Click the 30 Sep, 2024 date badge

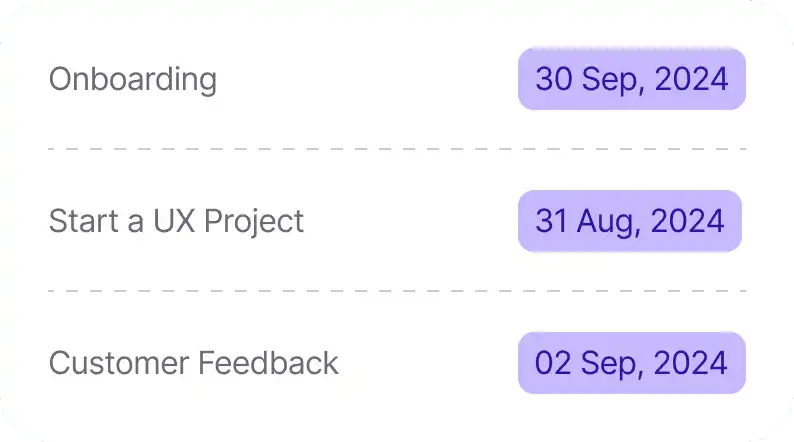(x=631, y=79)
